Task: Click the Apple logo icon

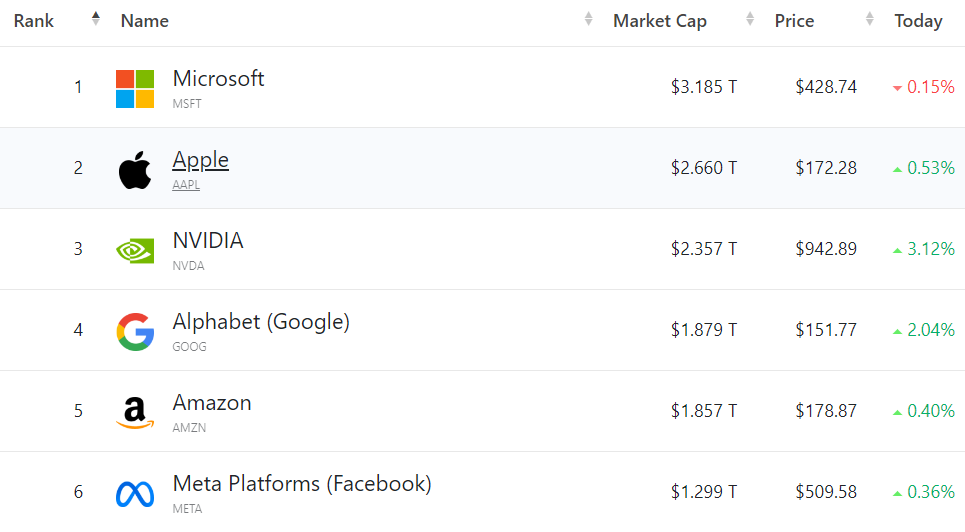Action: coord(135,170)
